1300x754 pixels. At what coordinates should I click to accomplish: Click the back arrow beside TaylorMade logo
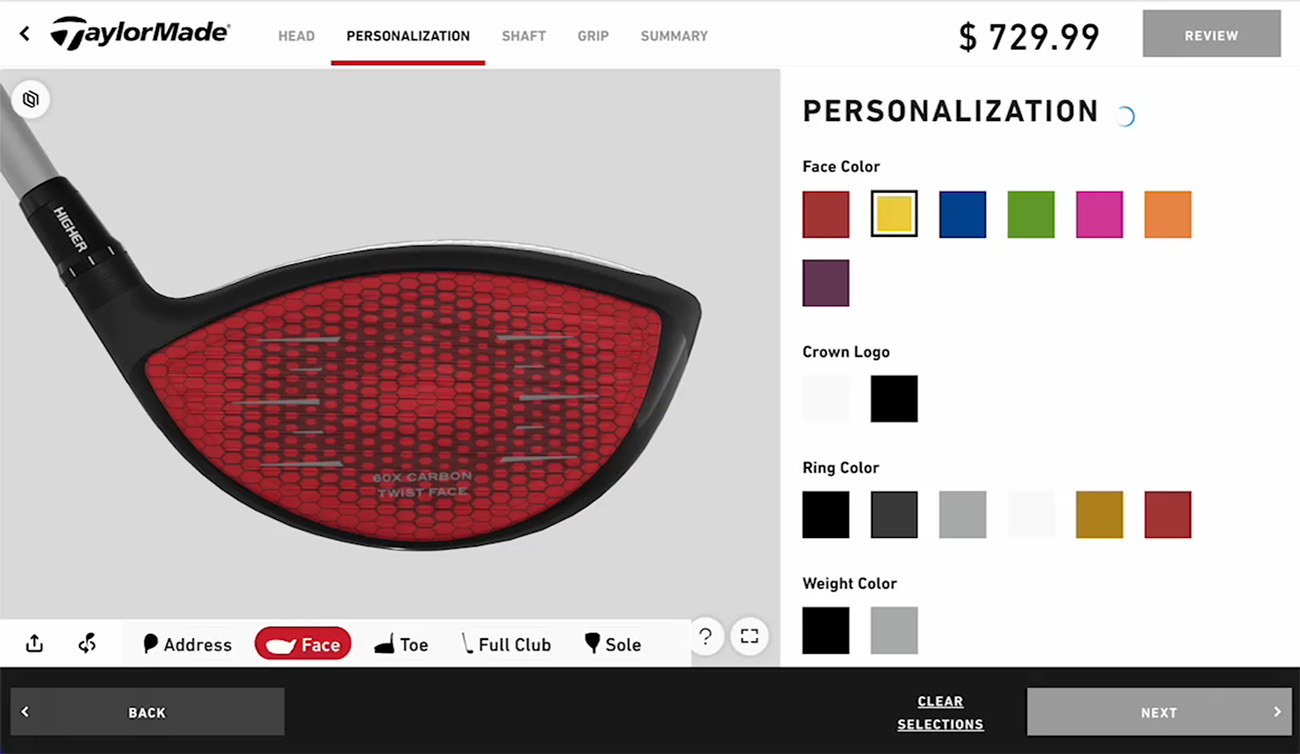pyautogui.click(x=25, y=34)
